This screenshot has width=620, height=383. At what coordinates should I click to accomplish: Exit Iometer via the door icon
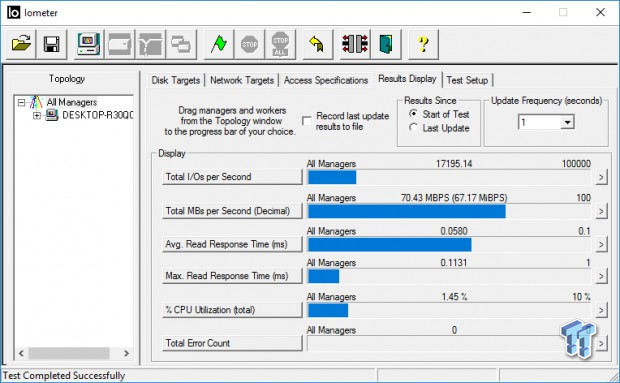coord(386,44)
